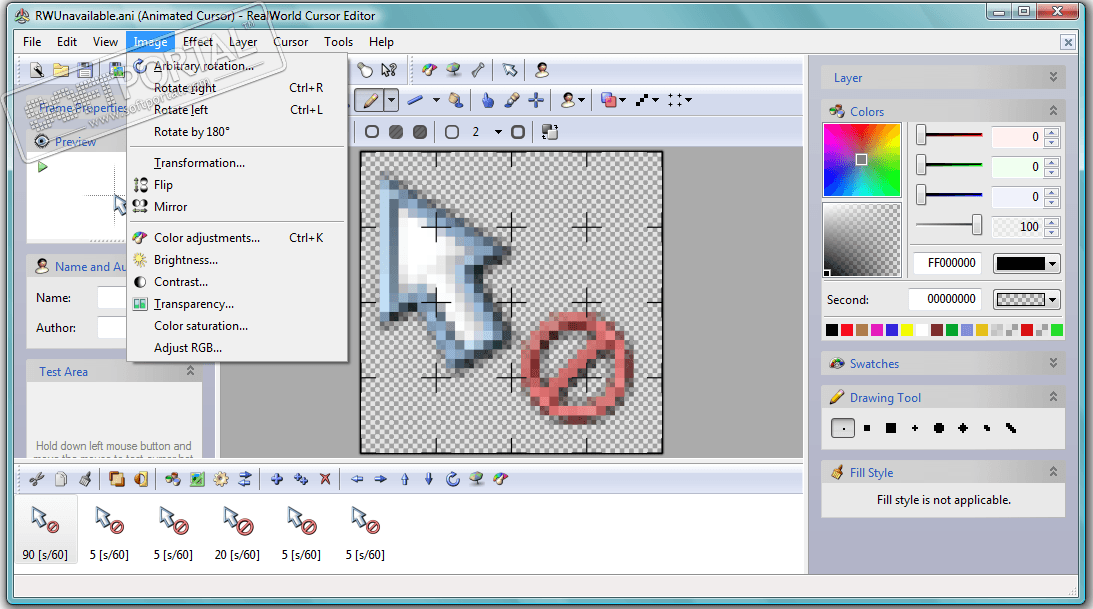
Task: Select the Flood fill bucket tool
Action: pyautogui.click(x=456, y=100)
